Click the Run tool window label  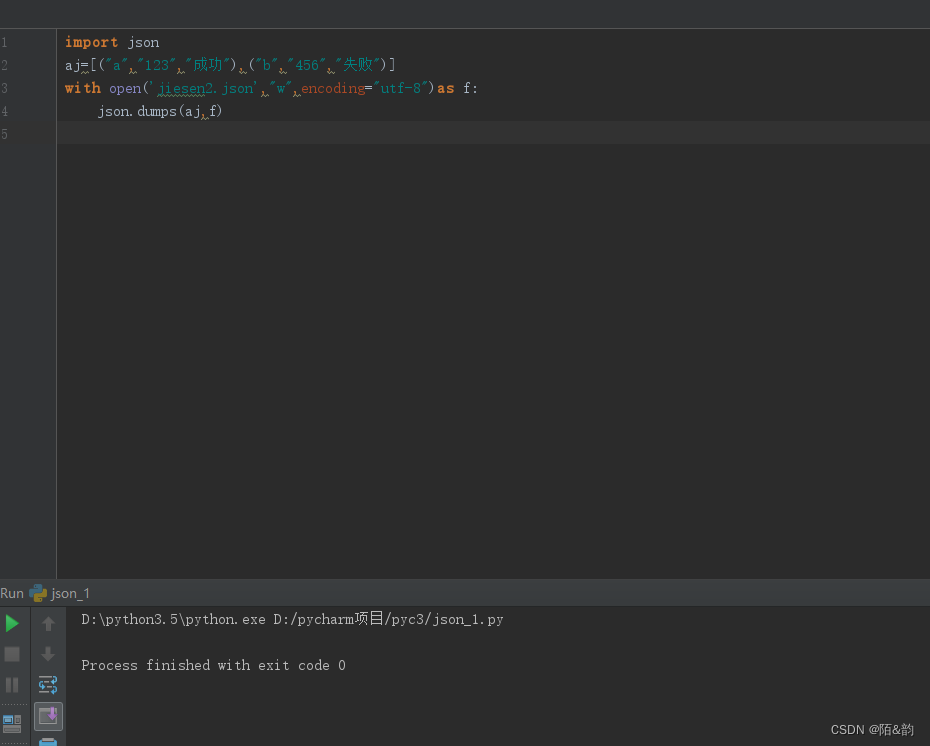click(x=12, y=593)
